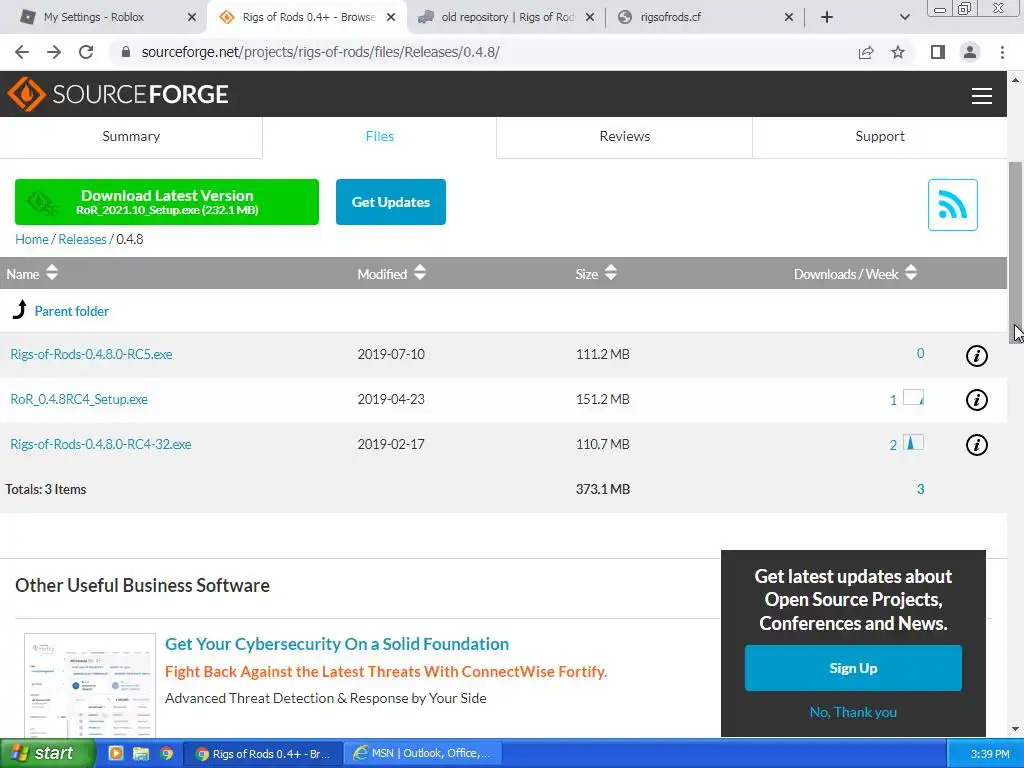Click the page vertical scrollbar thumb
This screenshot has height=768, width=1024.
click(x=1016, y=251)
